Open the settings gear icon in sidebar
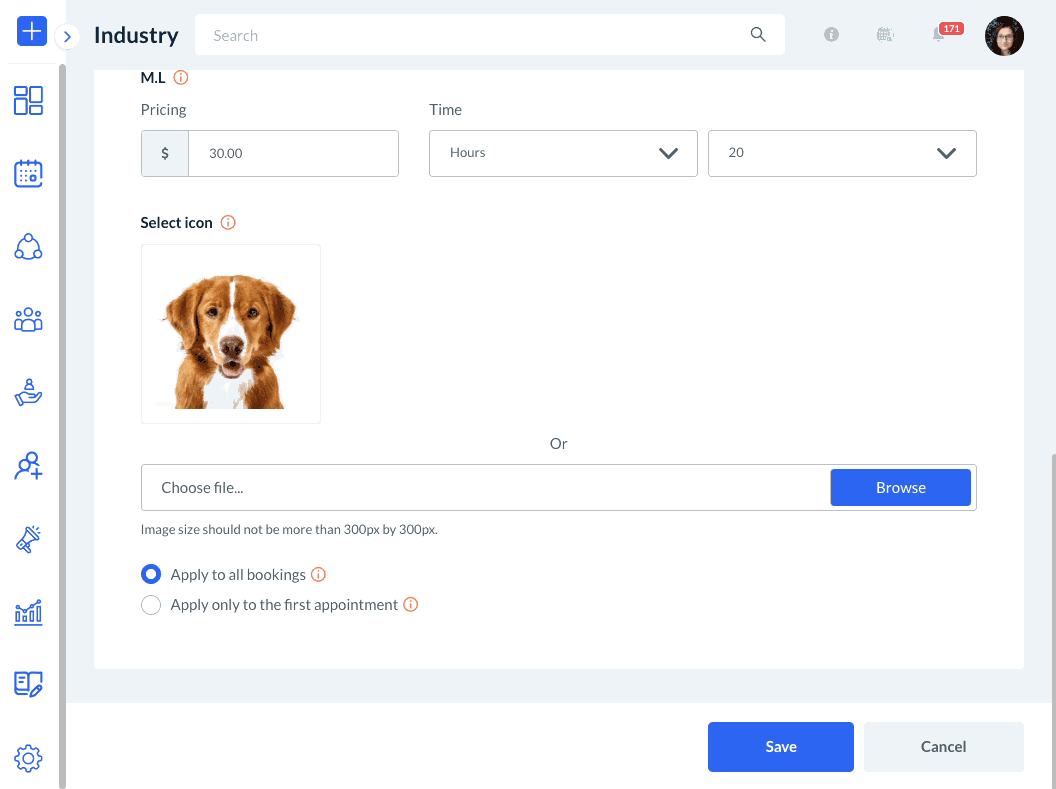The height and width of the screenshot is (789, 1056). (x=28, y=759)
